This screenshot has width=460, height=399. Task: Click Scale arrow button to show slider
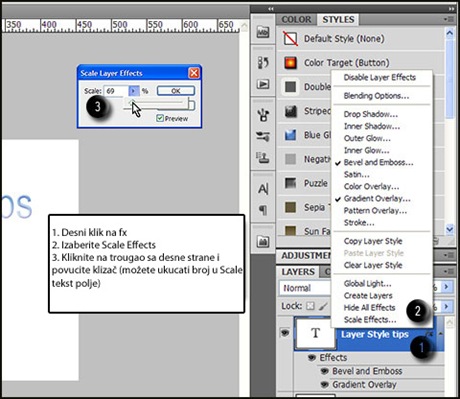click(133, 91)
